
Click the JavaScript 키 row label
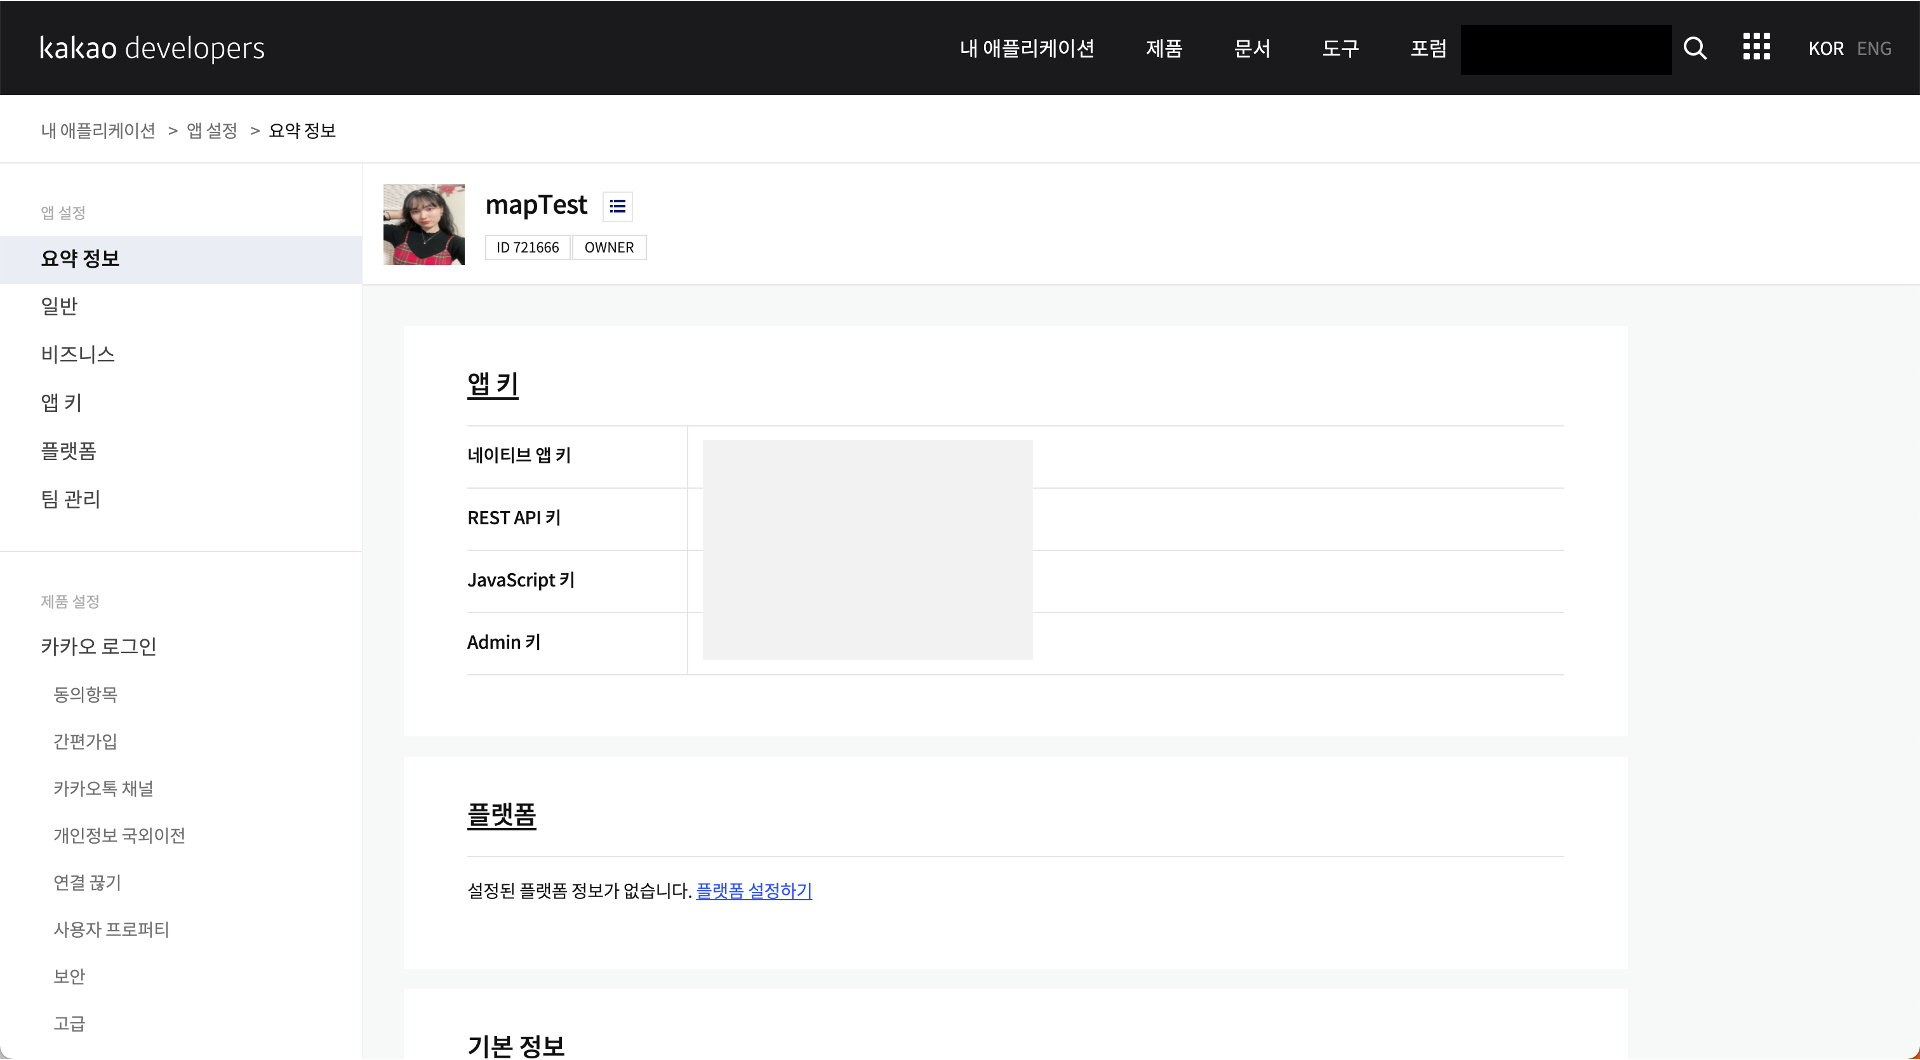(x=521, y=580)
